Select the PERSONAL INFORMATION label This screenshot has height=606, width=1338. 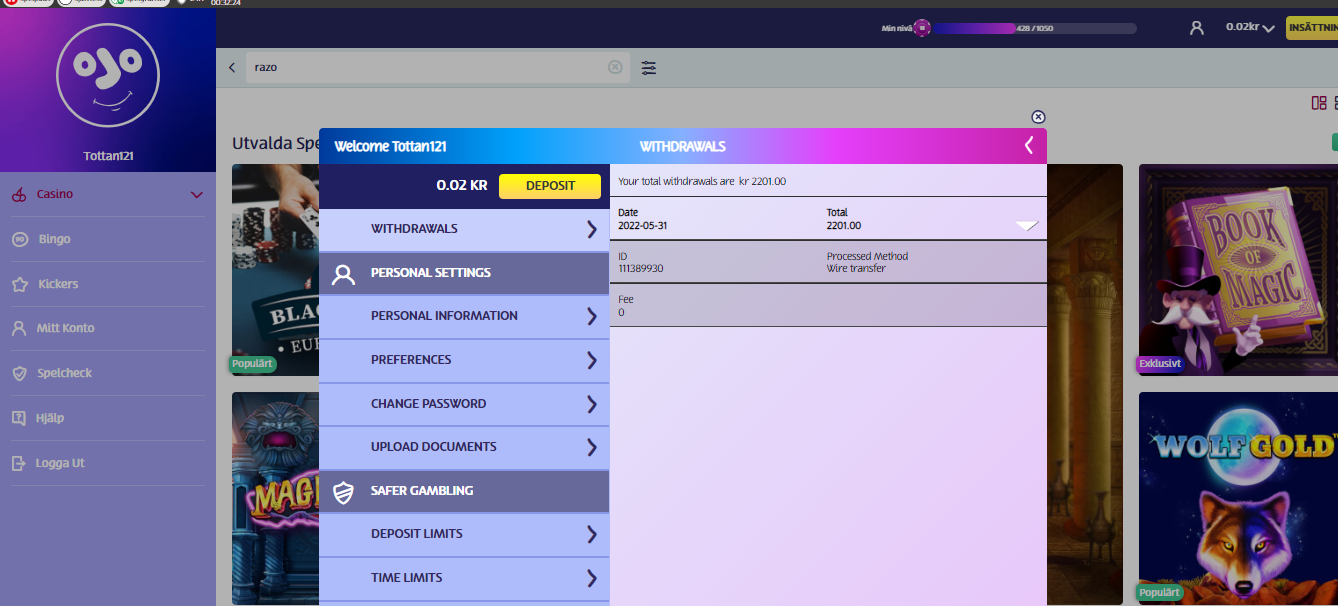pos(444,316)
